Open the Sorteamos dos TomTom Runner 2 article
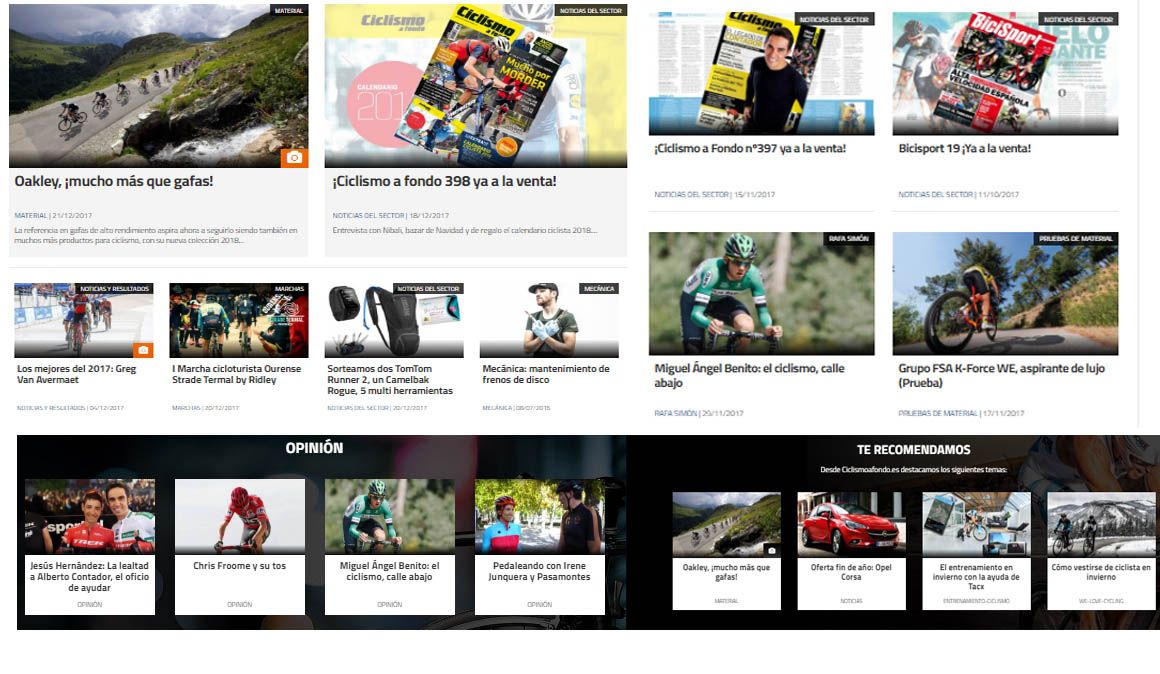Screen dimensions: 1160x674 point(390,380)
